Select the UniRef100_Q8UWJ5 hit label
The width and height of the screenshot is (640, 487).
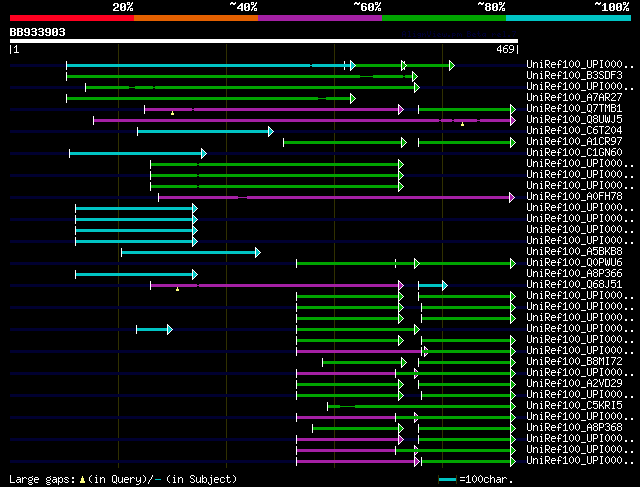[574, 119]
